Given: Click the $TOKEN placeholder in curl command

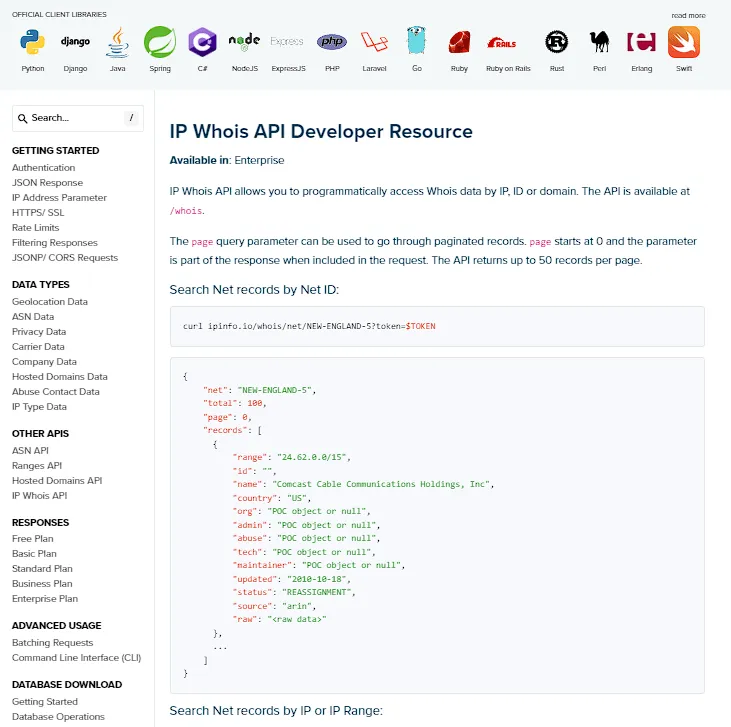Looking at the screenshot, I should click(420, 326).
